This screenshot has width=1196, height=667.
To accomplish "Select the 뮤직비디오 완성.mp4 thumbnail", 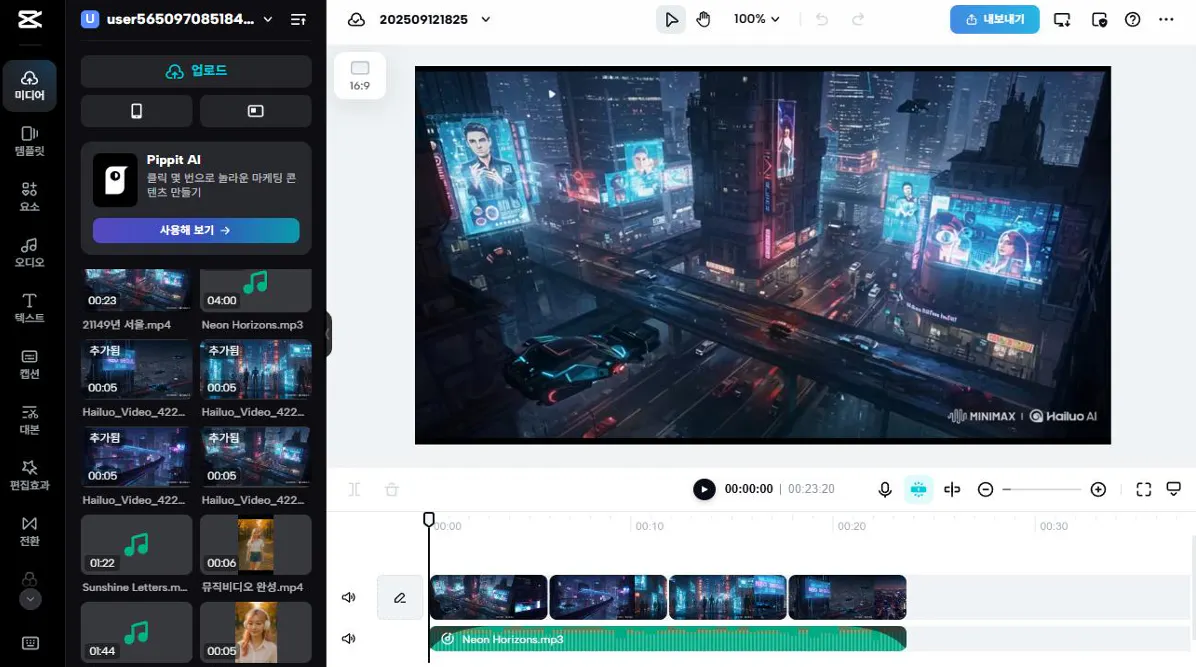I will coord(256,545).
